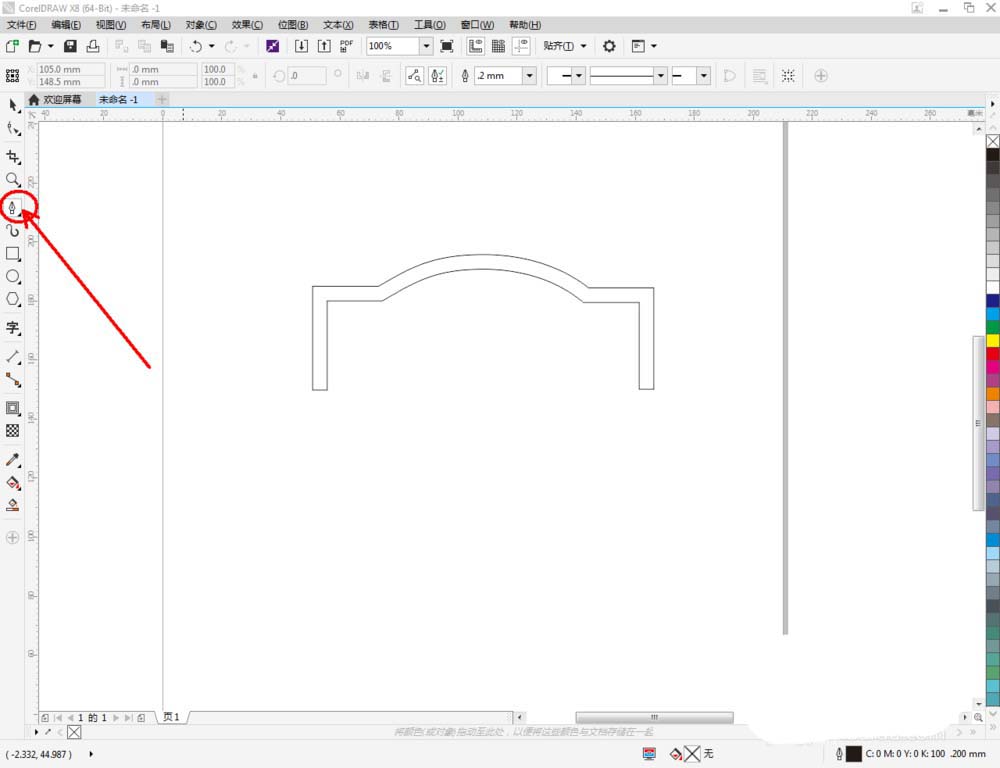Click the 页1 page tab
1000x768 pixels.
172,717
